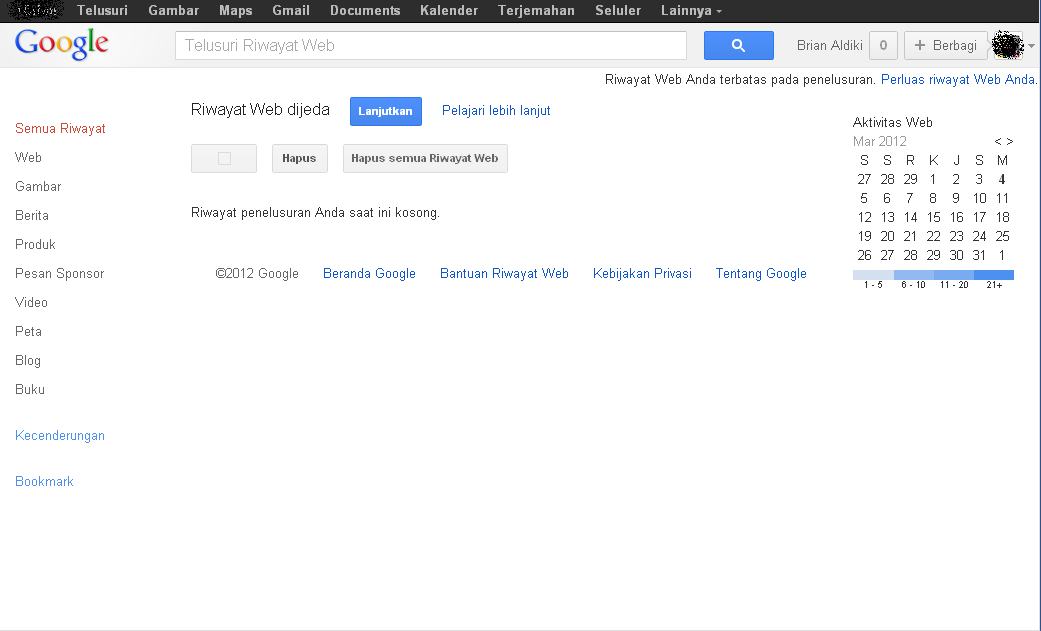The height and width of the screenshot is (631, 1041).
Task: Open Beranda Google footer link
Action: pos(369,274)
